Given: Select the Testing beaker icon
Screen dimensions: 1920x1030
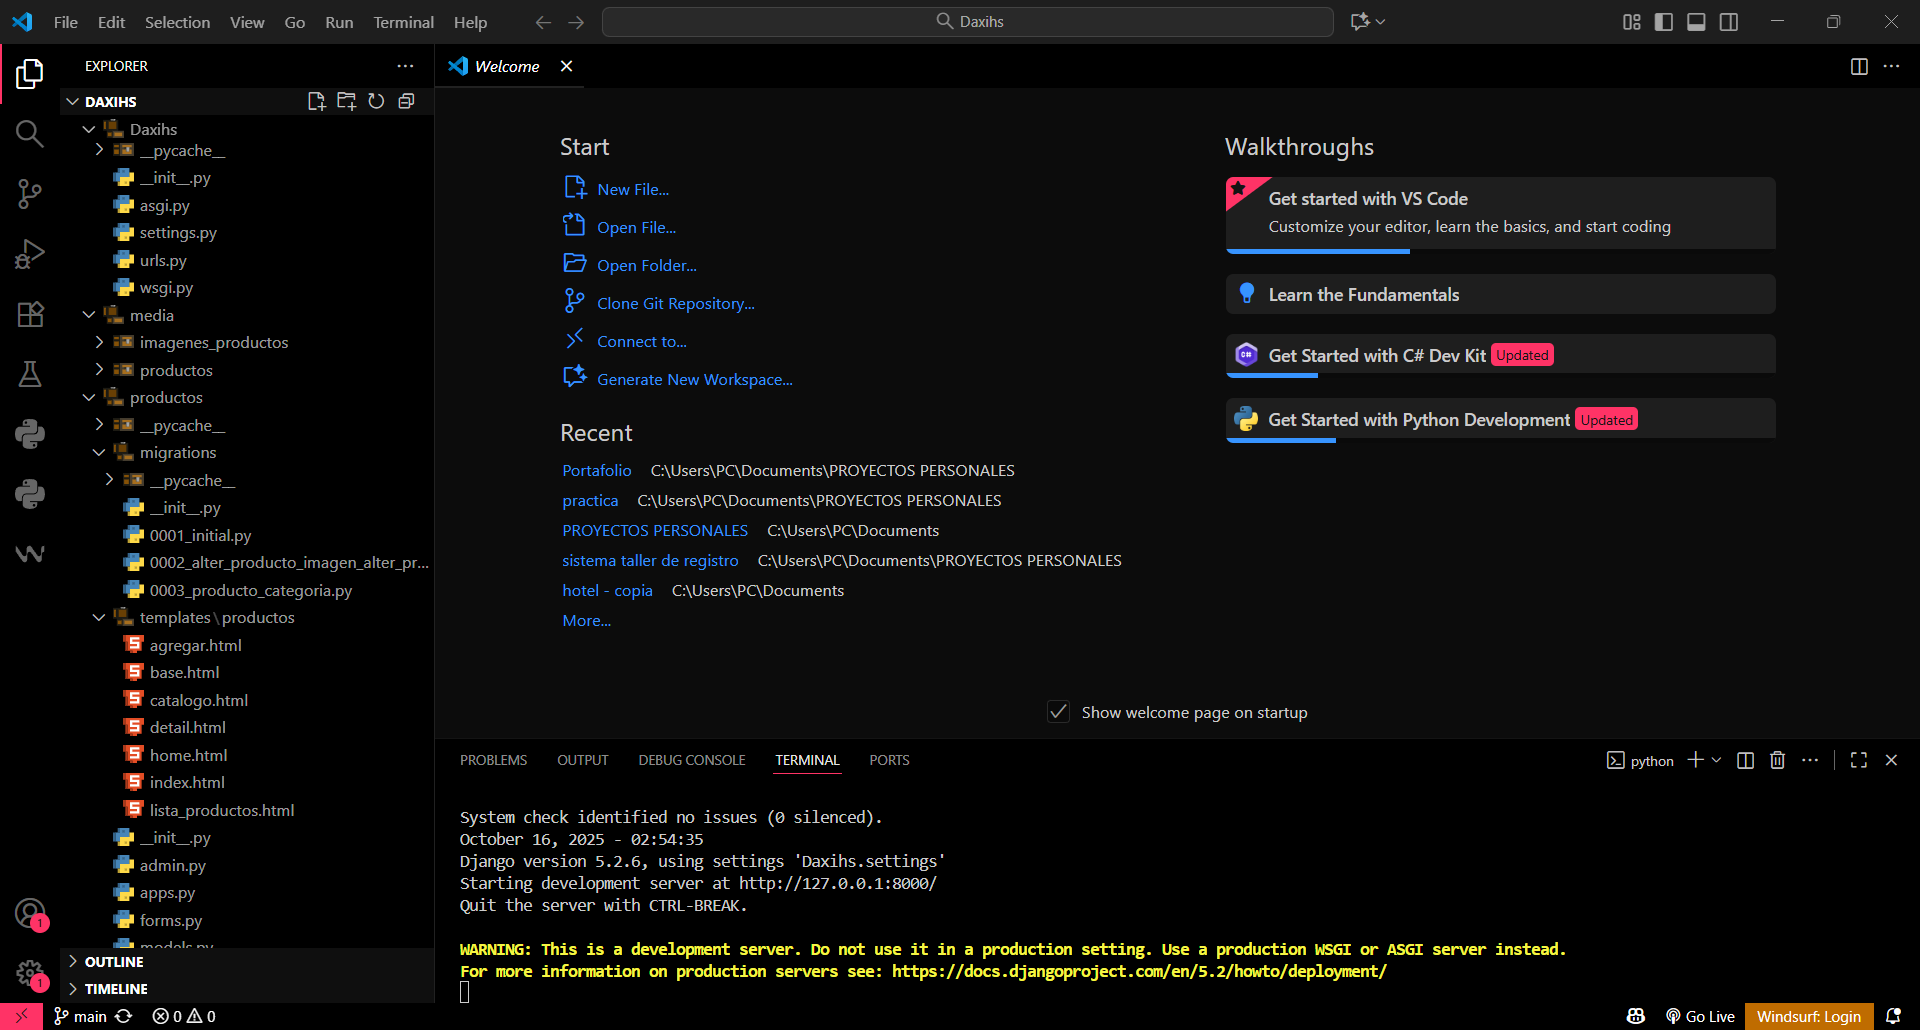Looking at the screenshot, I should [x=29, y=373].
